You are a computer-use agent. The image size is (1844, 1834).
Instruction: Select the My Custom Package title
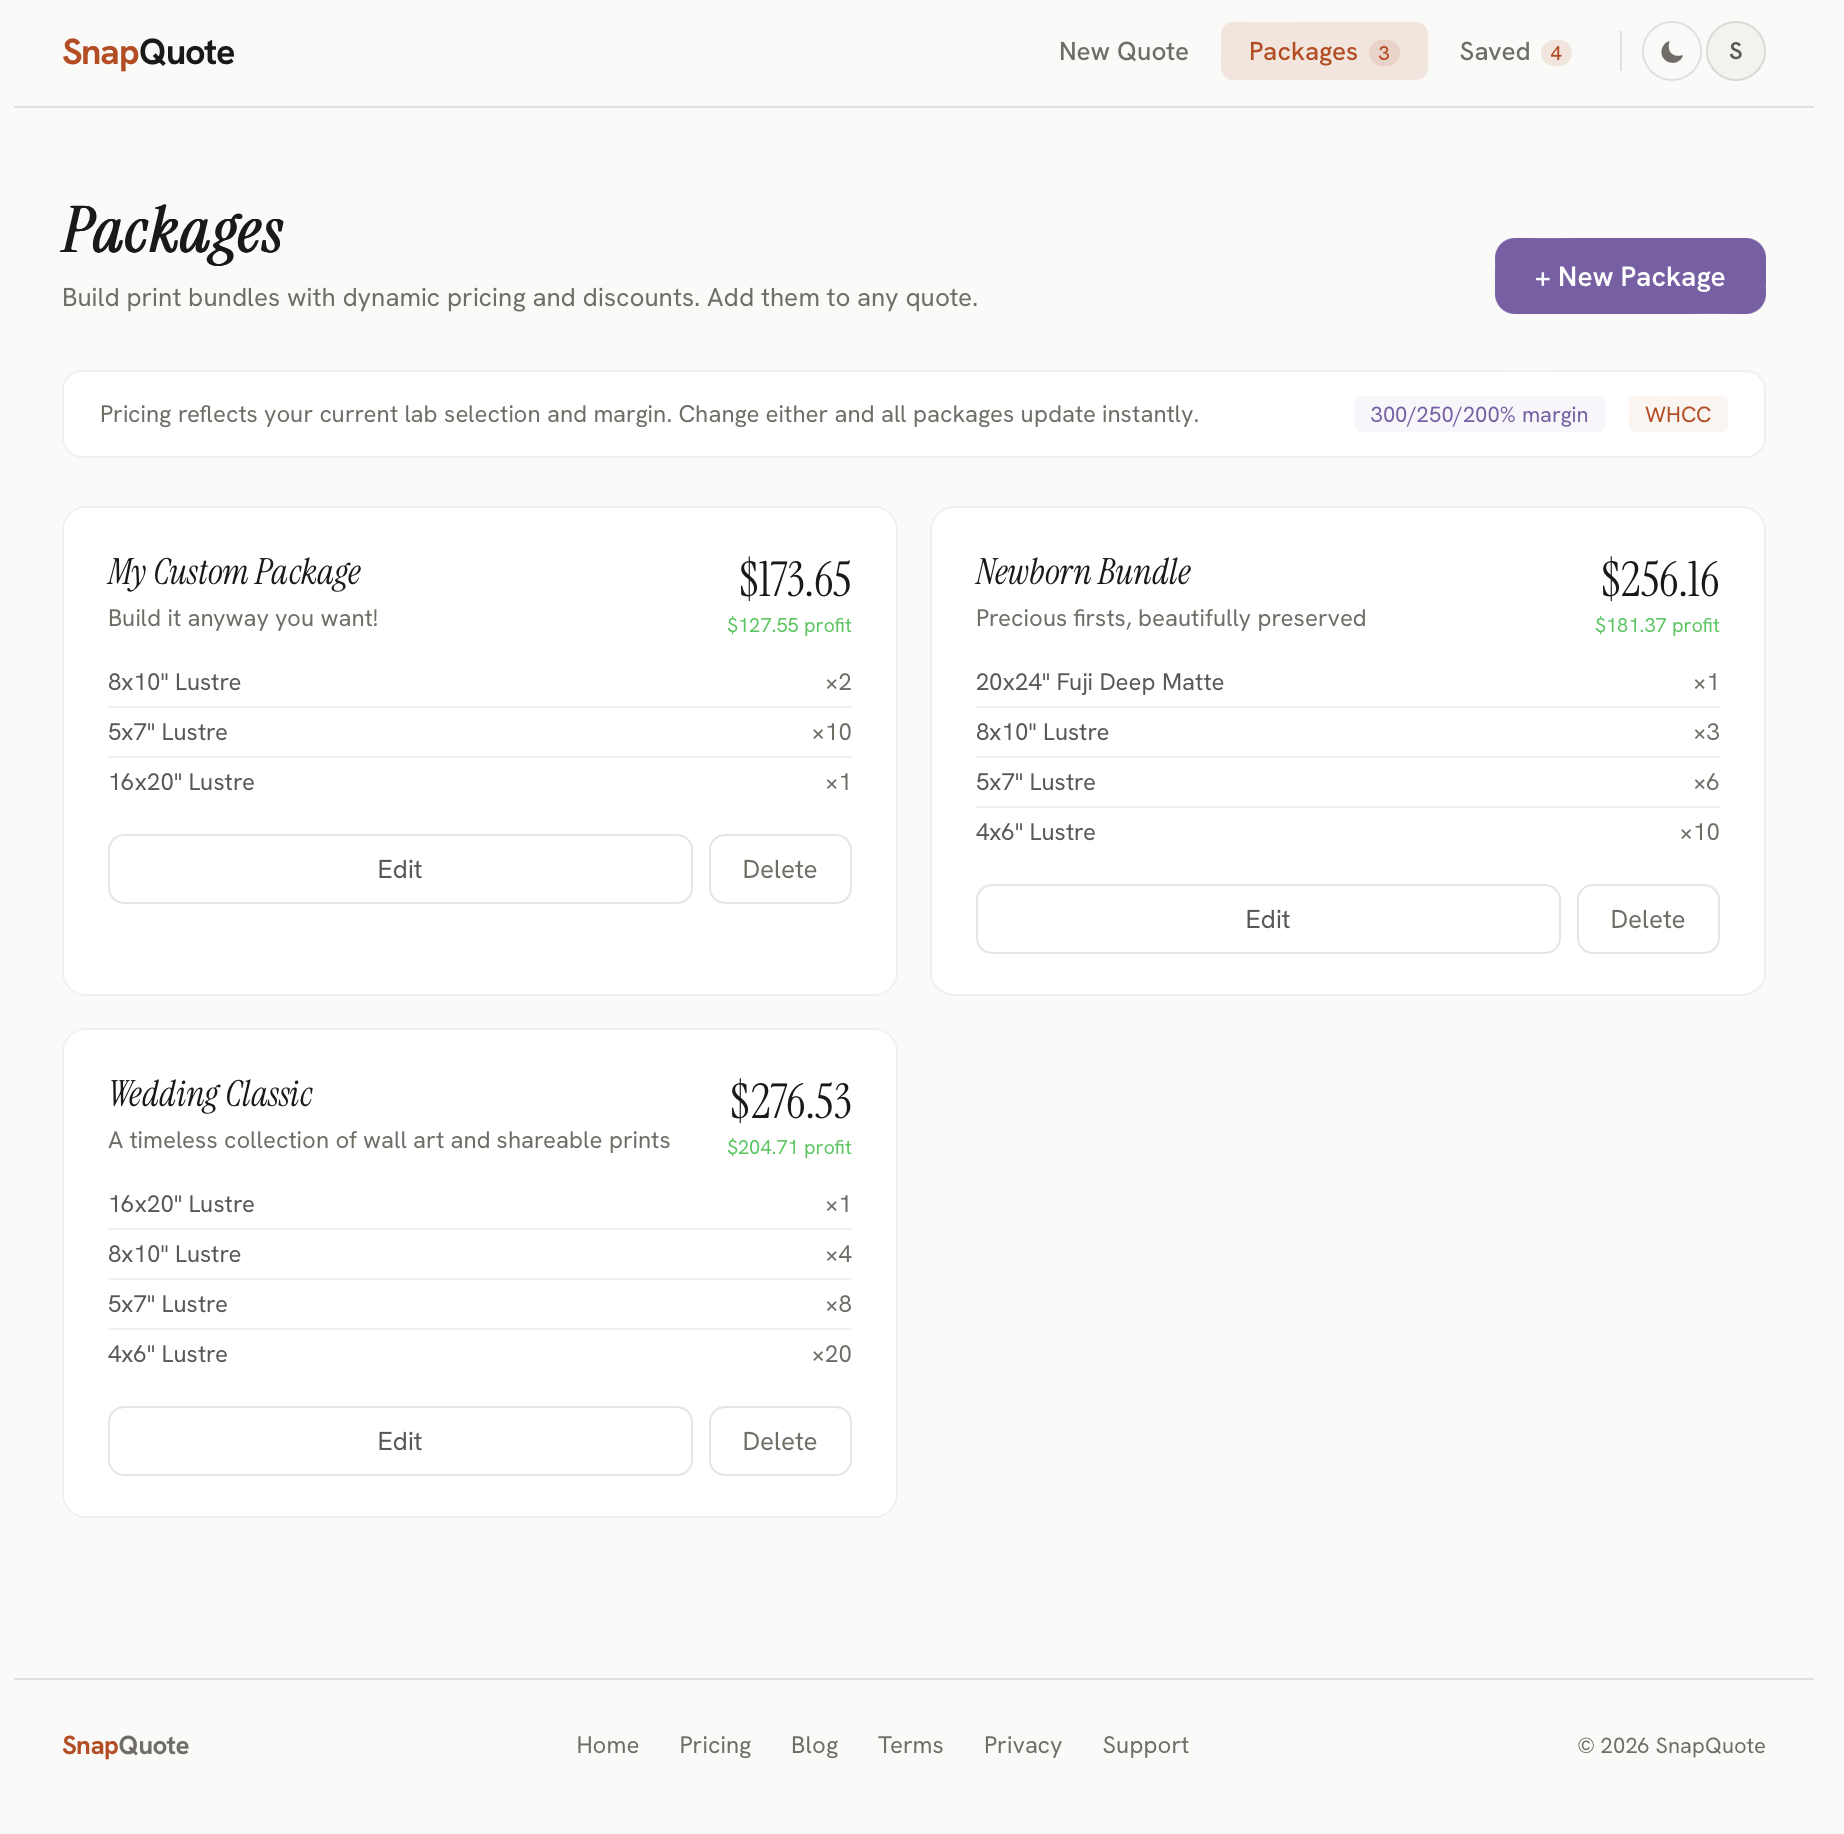click(x=234, y=572)
